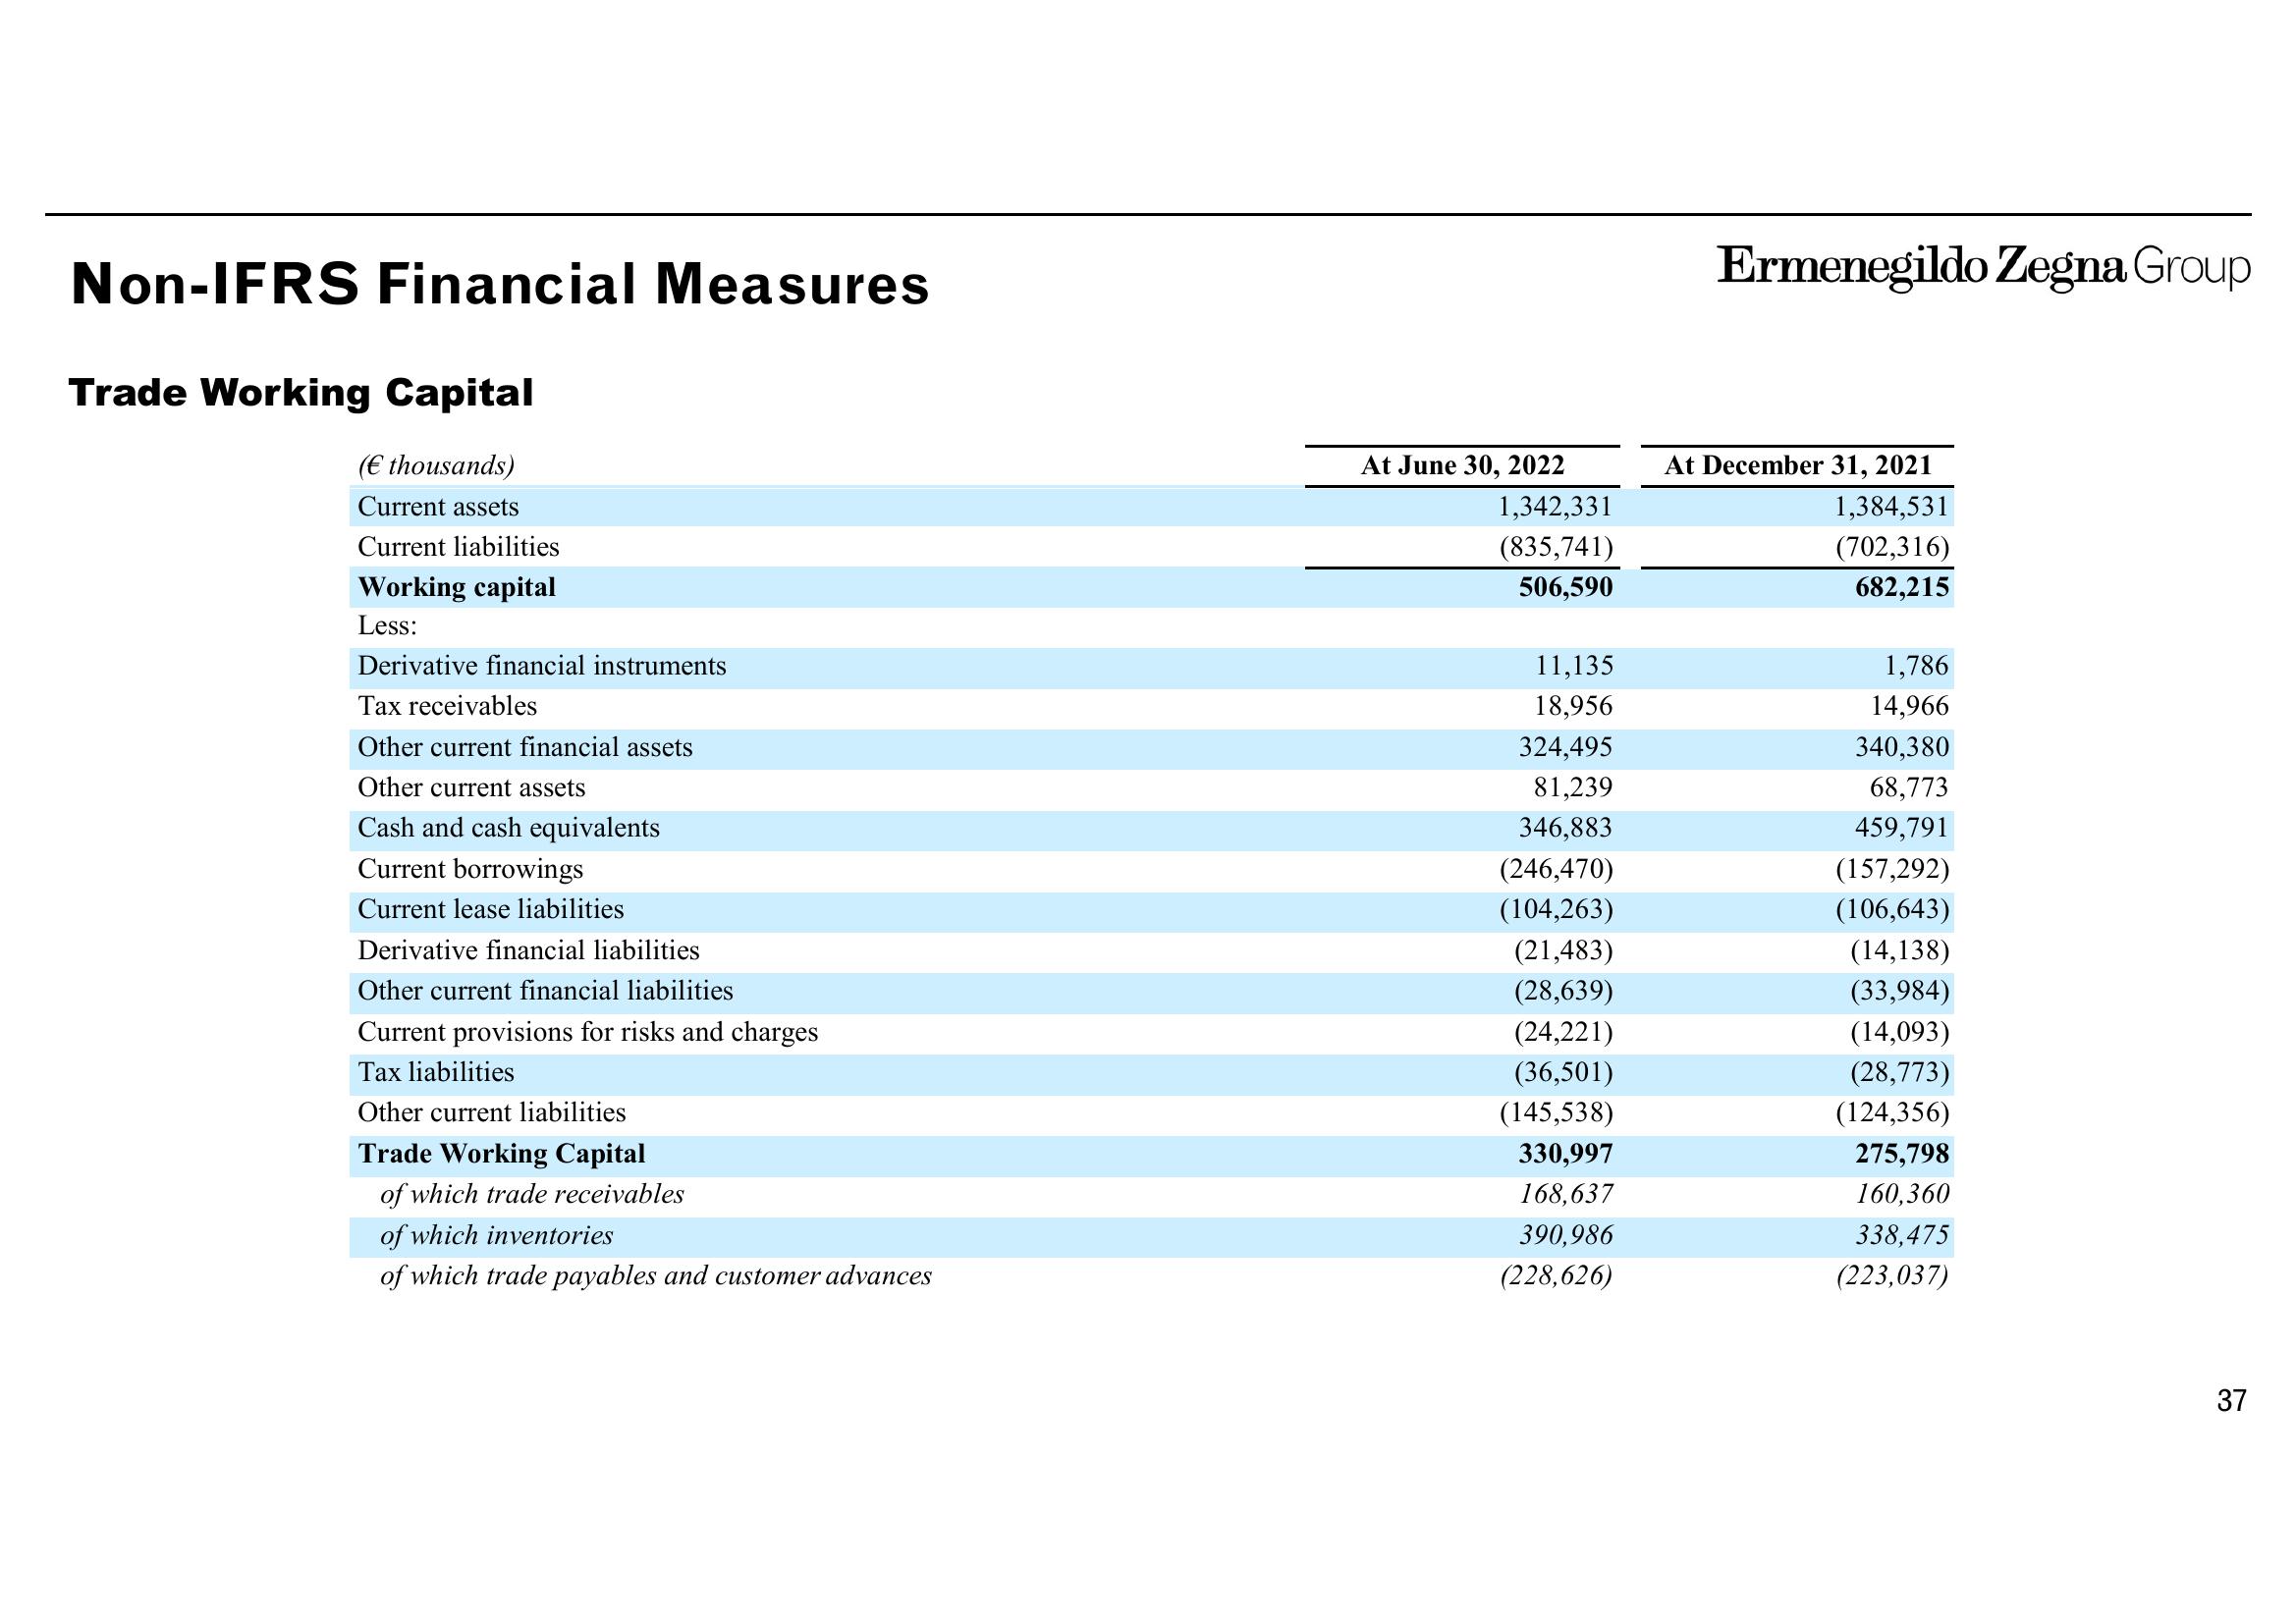This screenshot has height=1623, width=2296.
Task: Click the Non-IFRS Financial Measures heading
Action: 500,284
